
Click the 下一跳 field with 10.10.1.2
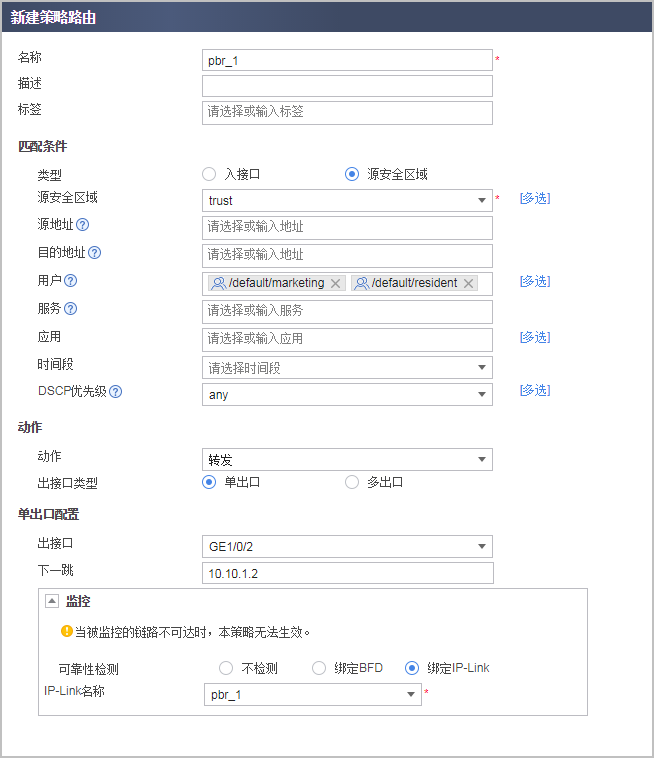348,573
